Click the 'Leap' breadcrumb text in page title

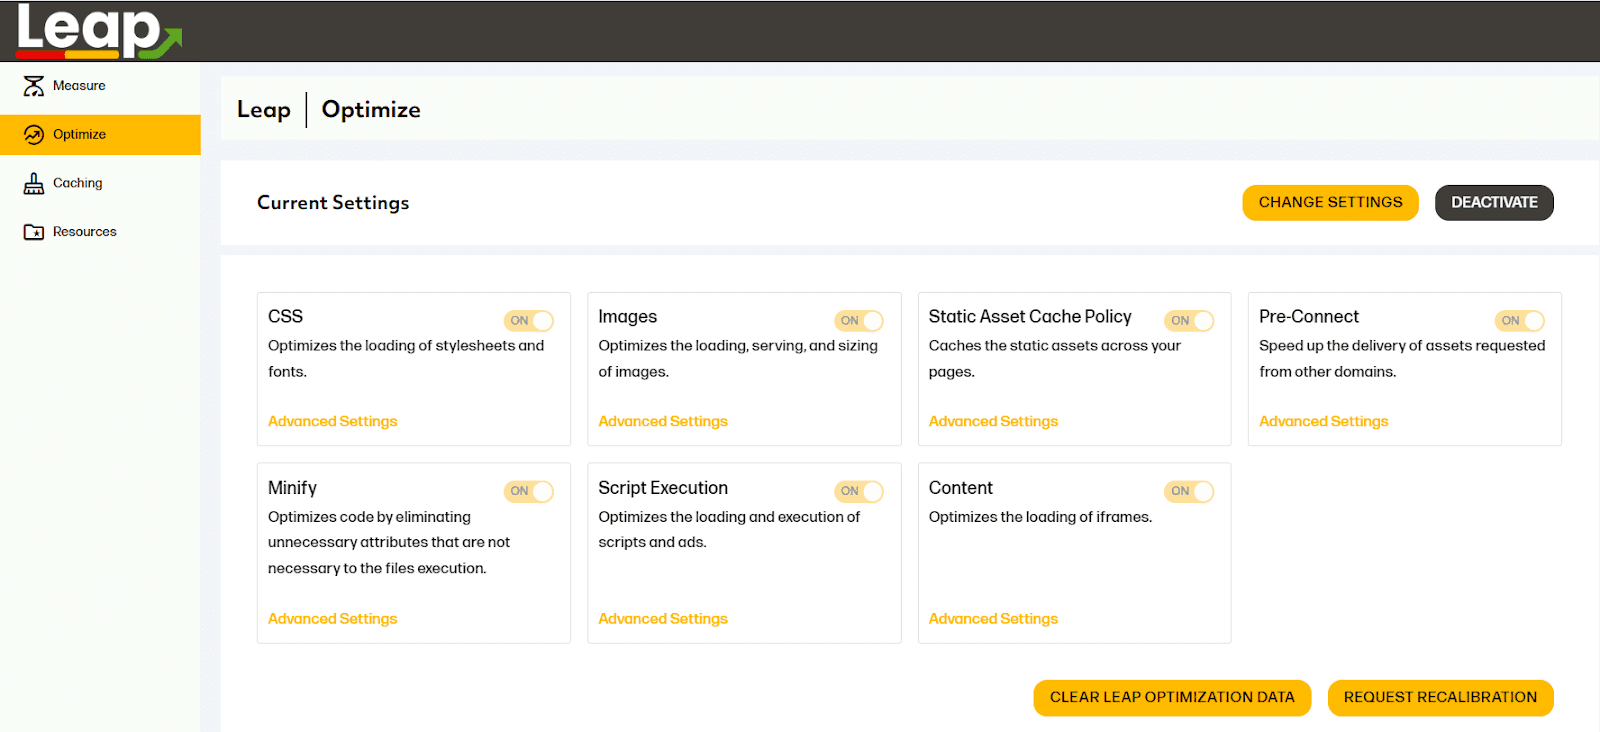(264, 110)
